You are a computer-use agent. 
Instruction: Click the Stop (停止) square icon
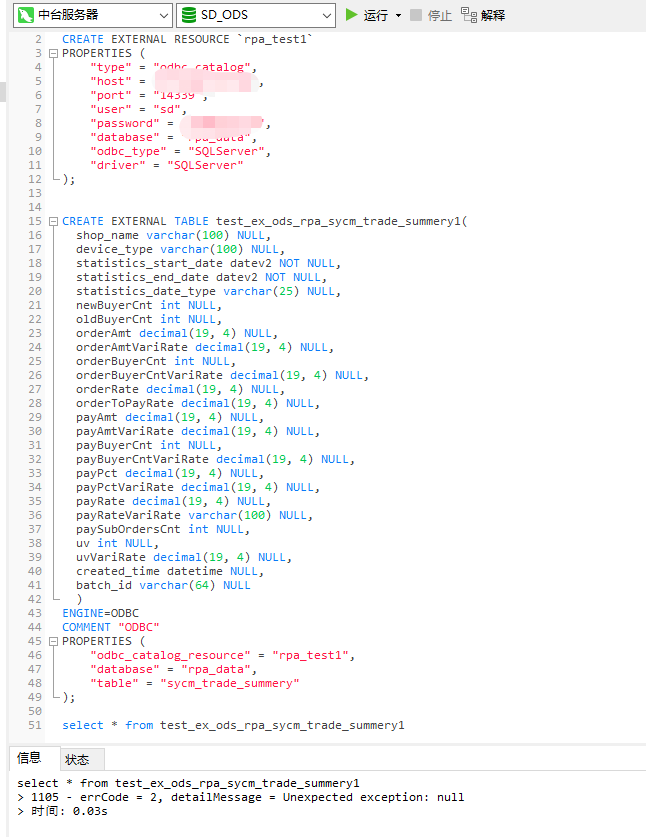[x=416, y=15]
